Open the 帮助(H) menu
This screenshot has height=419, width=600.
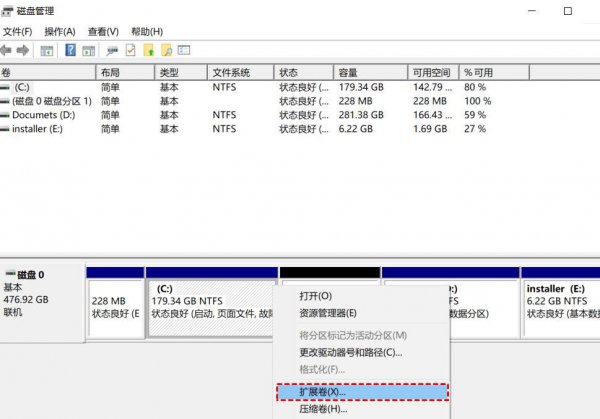147,32
